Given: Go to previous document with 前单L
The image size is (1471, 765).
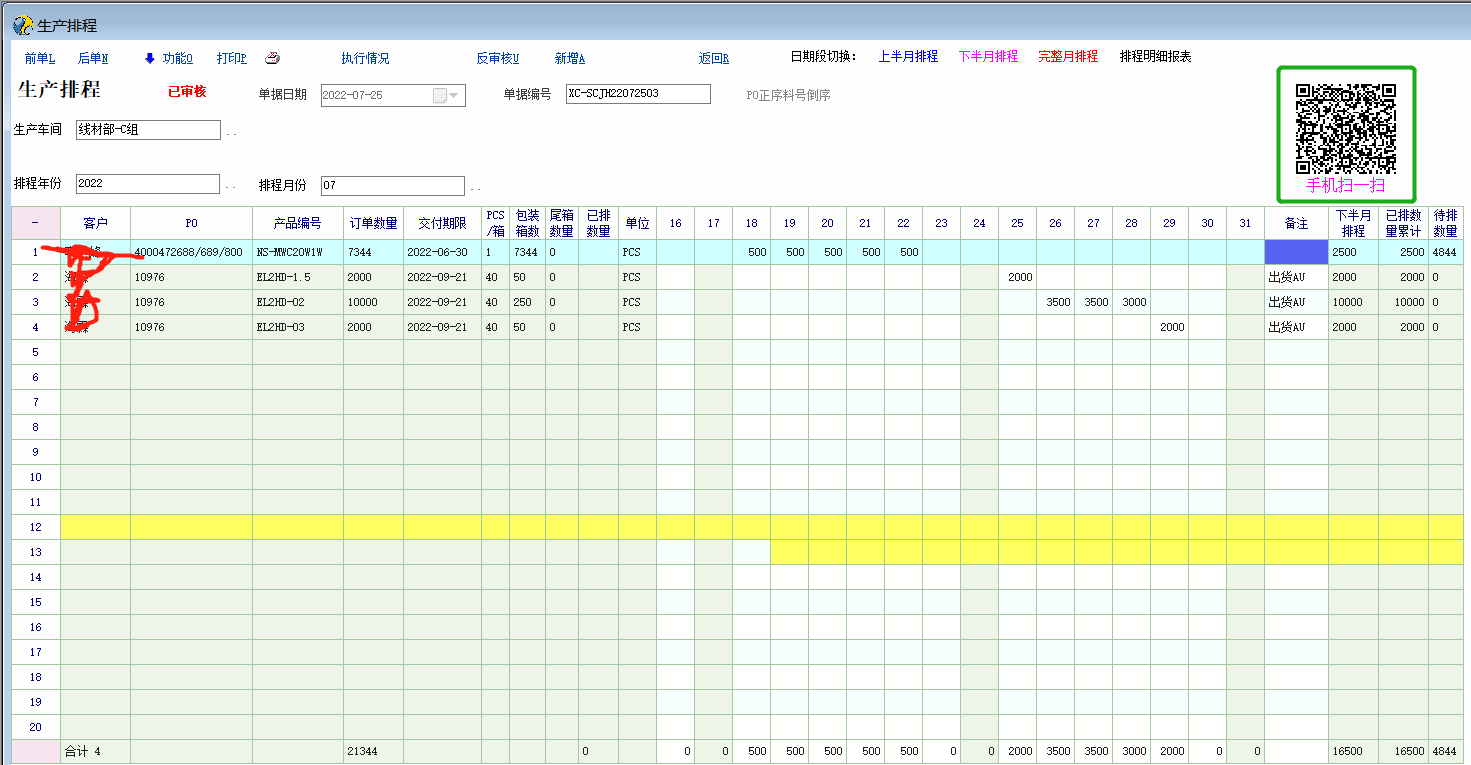Looking at the screenshot, I should click(40, 58).
